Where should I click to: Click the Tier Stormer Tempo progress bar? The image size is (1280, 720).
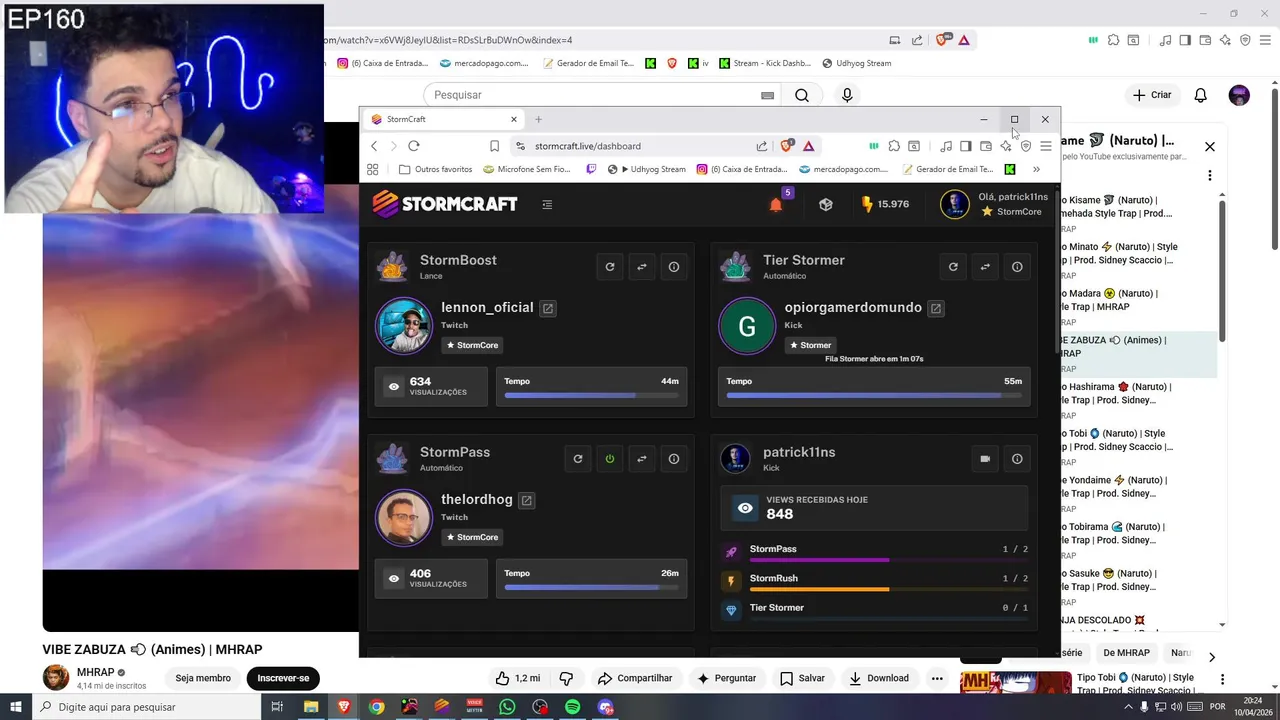click(x=874, y=395)
